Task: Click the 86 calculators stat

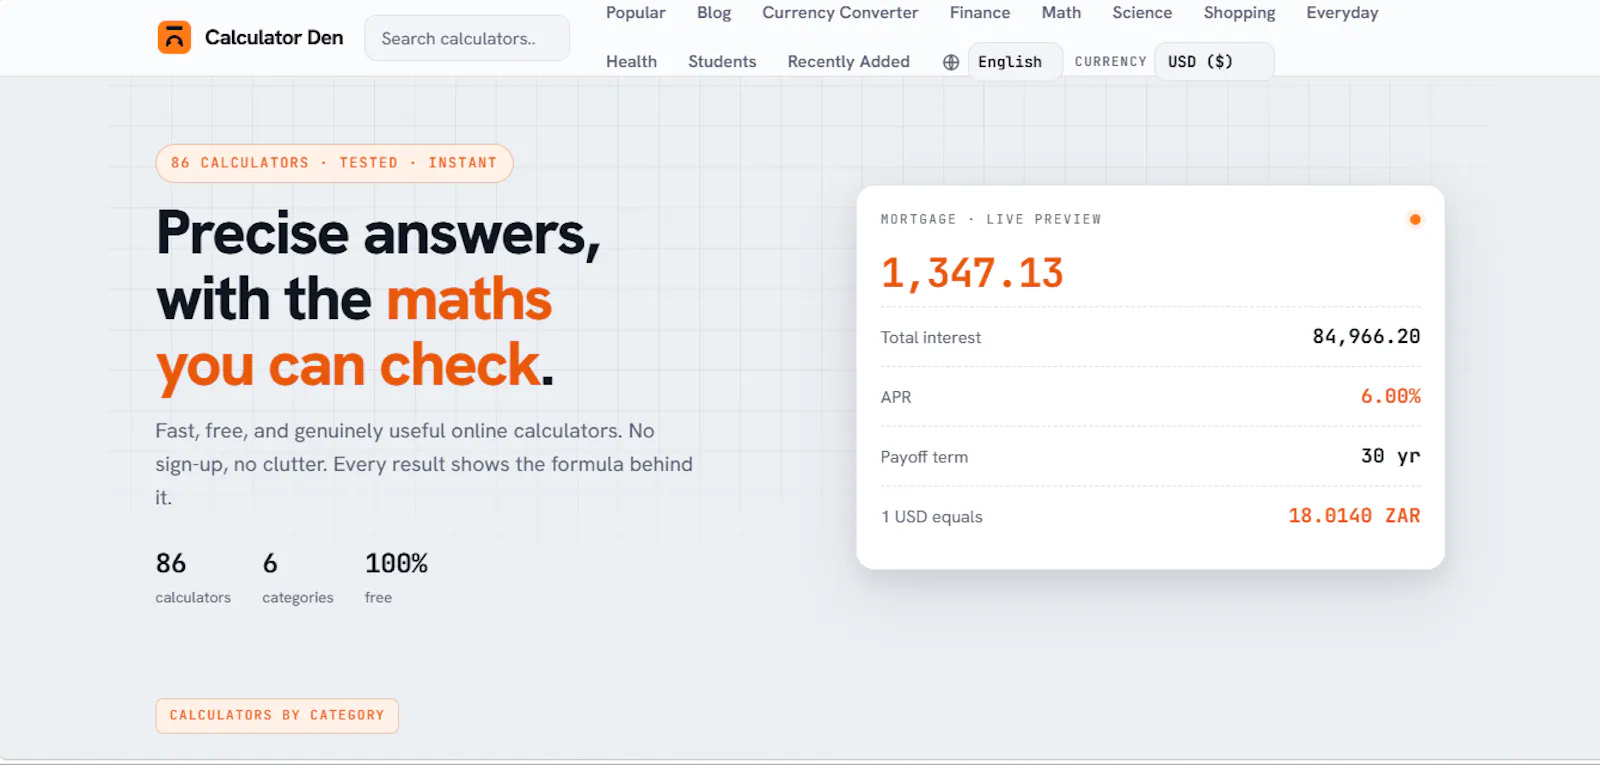Action: pos(193,578)
